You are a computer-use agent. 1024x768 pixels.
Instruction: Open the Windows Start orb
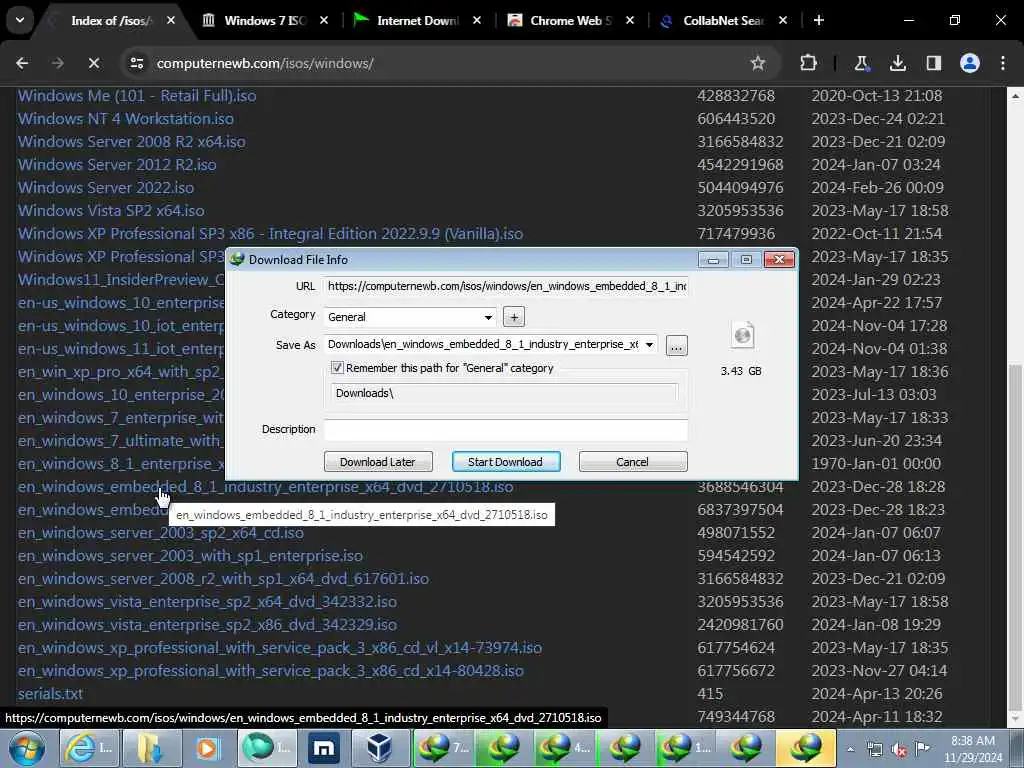(x=27, y=748)
